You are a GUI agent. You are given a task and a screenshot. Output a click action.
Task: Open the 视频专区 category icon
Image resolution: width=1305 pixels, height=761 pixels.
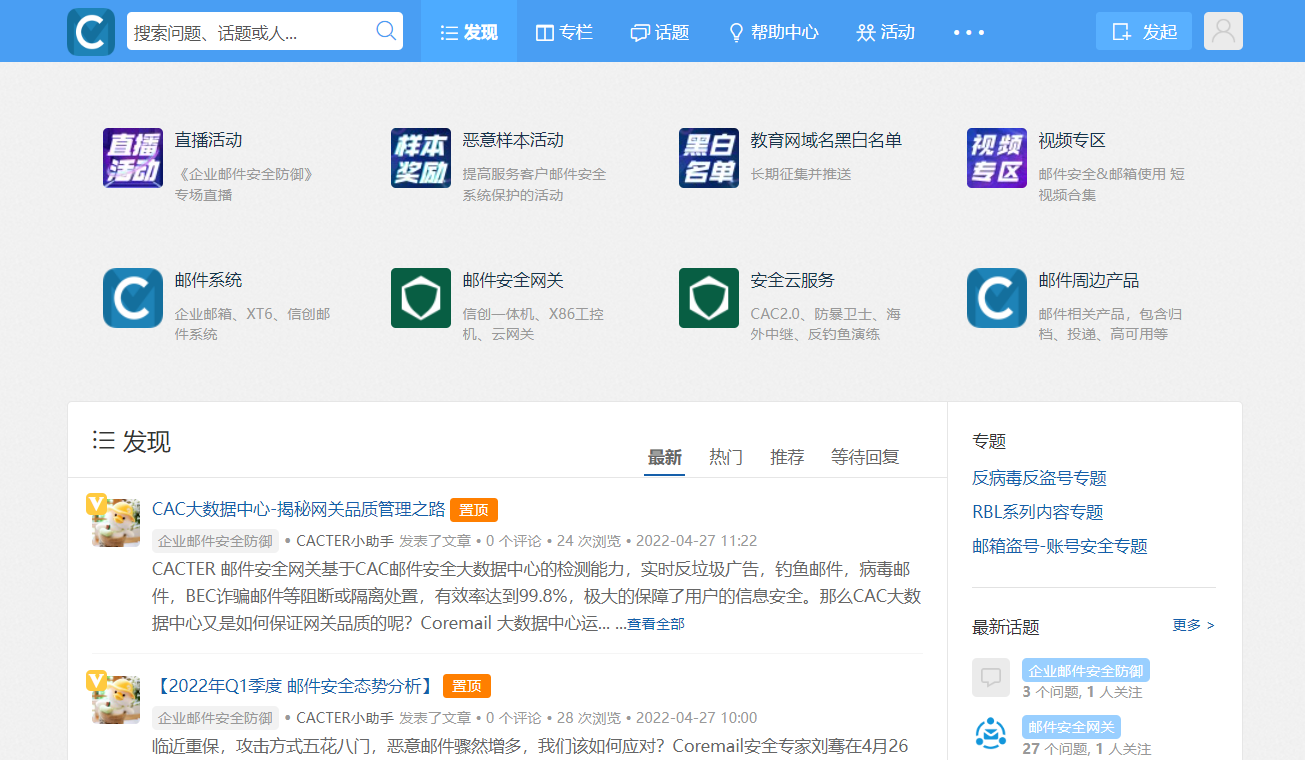pyautogui.click(x=997, y=158)
